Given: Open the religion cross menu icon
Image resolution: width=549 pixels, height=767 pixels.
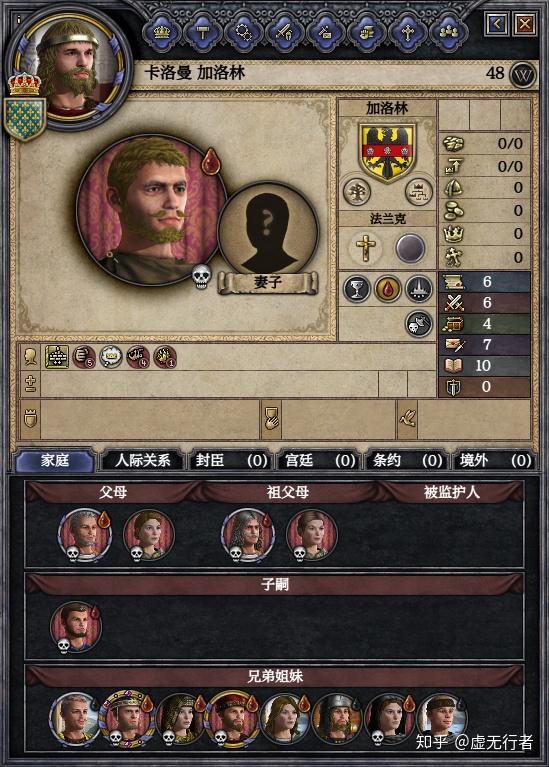Looking at the screenshot, I should coord(408,32).
